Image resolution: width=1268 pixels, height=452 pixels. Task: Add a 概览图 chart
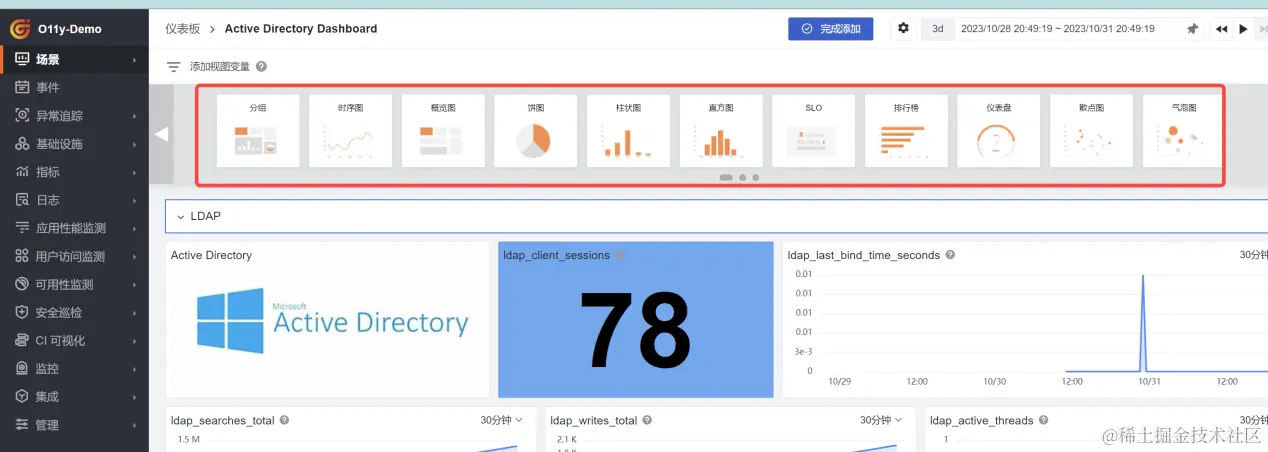click(443, 130)
